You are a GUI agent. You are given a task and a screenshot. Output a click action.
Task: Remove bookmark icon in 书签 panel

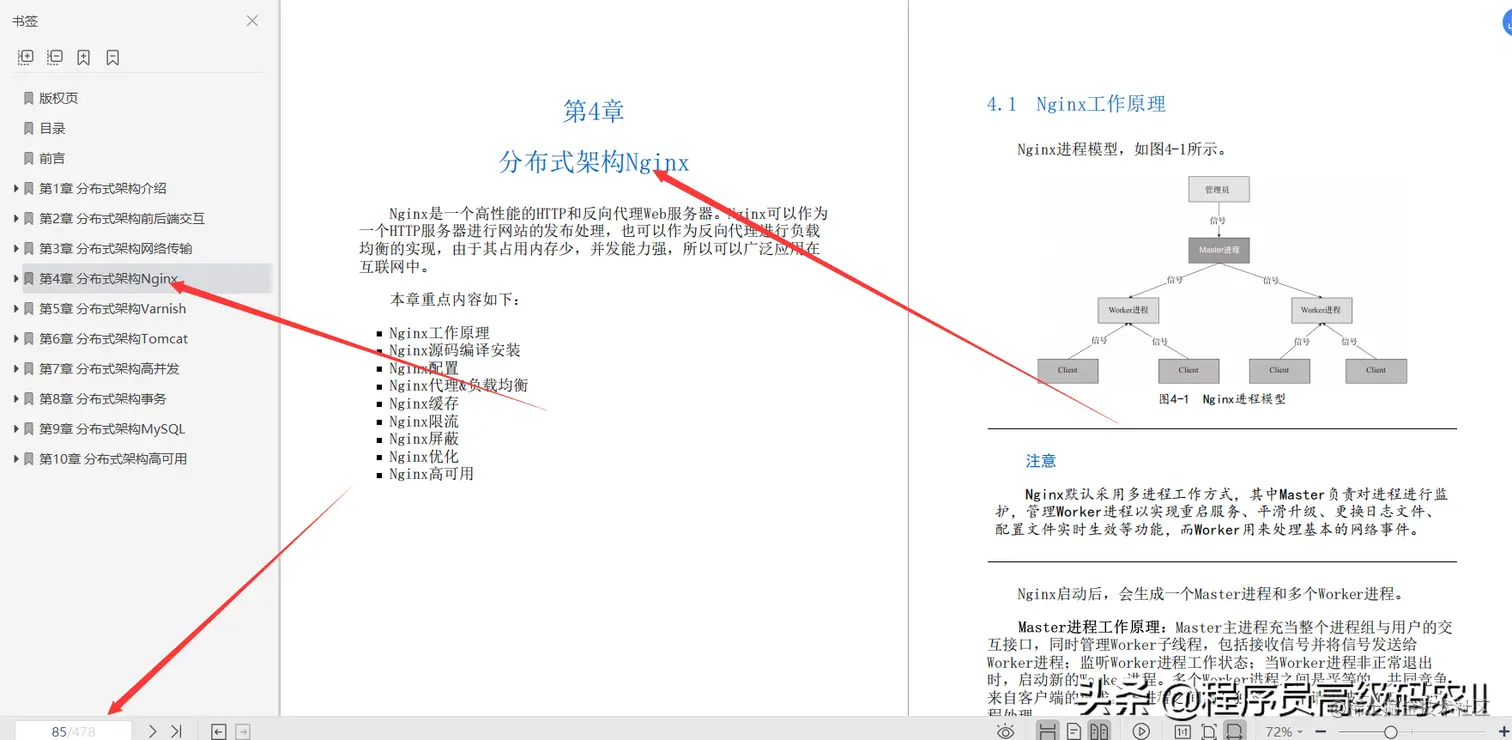point(113,57)
